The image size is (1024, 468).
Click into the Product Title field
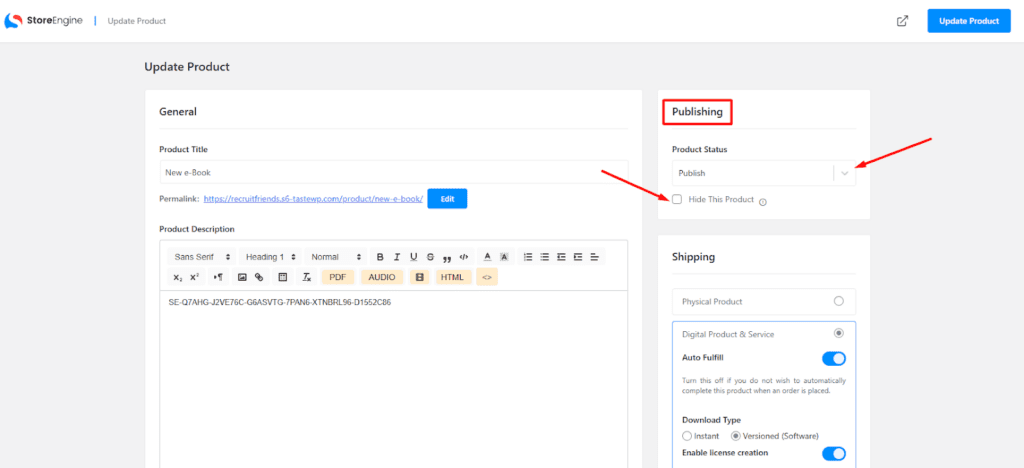(394, 173)
